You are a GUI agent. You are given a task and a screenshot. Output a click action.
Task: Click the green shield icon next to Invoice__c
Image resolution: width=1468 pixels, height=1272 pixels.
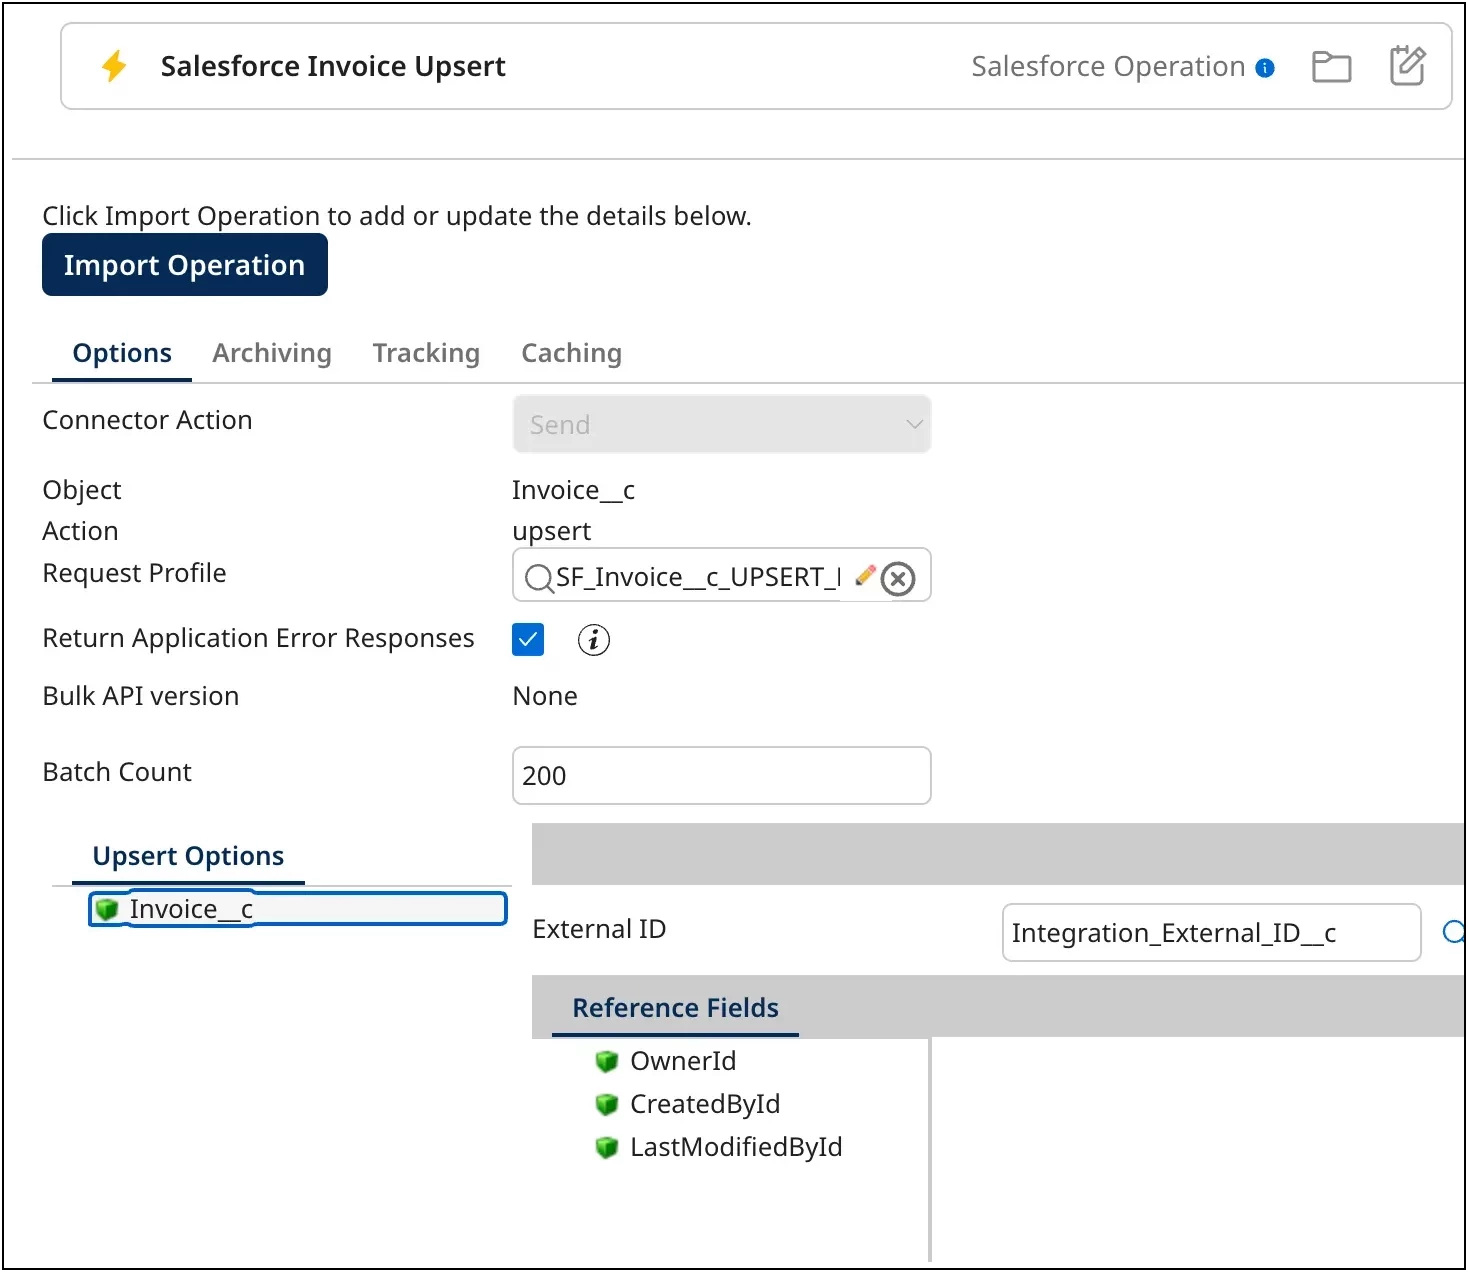[107, 908]
